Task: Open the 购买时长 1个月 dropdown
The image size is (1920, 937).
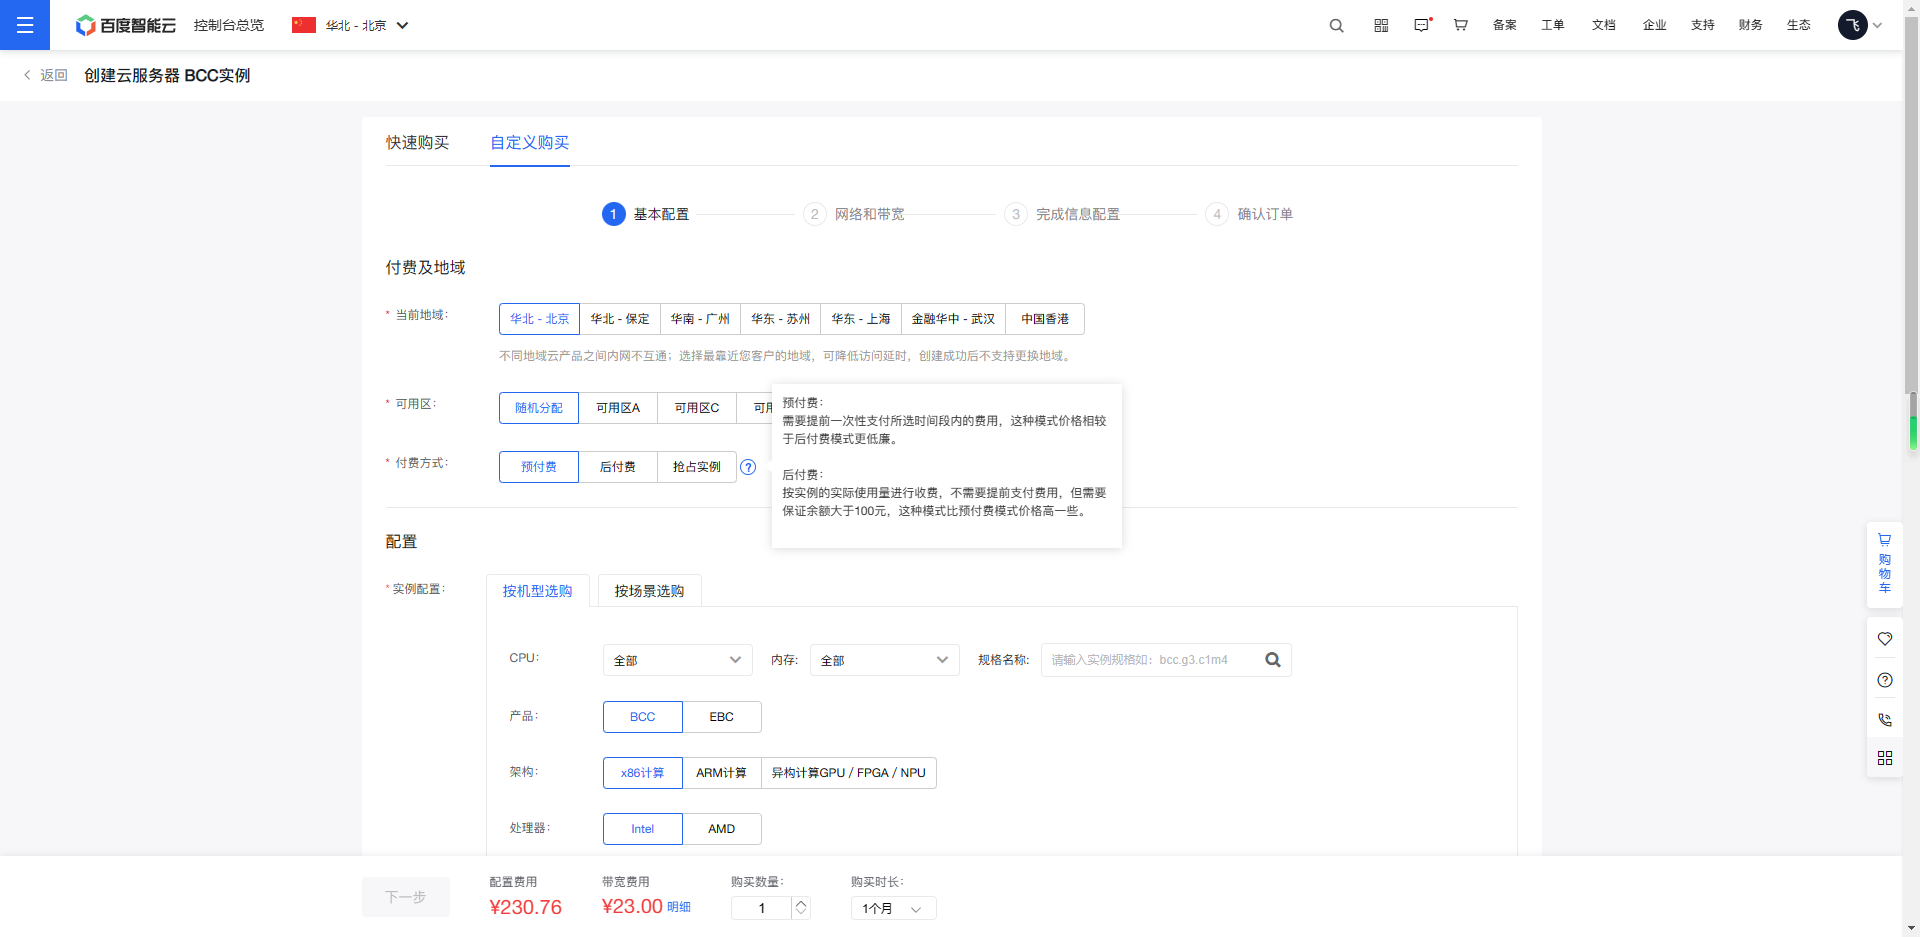Action: [x=892, y=908]
